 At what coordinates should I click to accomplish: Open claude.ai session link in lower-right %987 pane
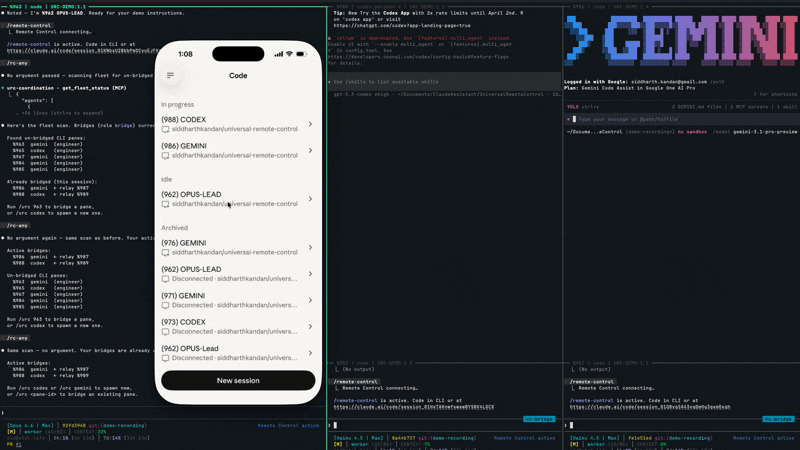(x=650, y=407)
